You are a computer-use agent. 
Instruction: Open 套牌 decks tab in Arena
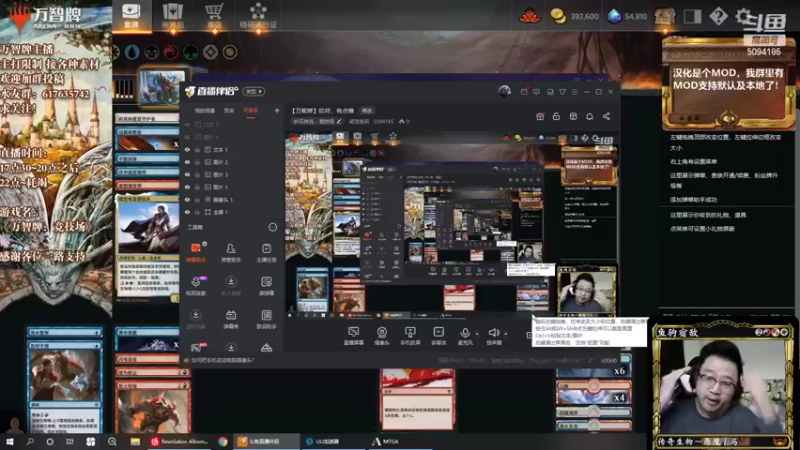pyautogui.click(x=132, y=16)
